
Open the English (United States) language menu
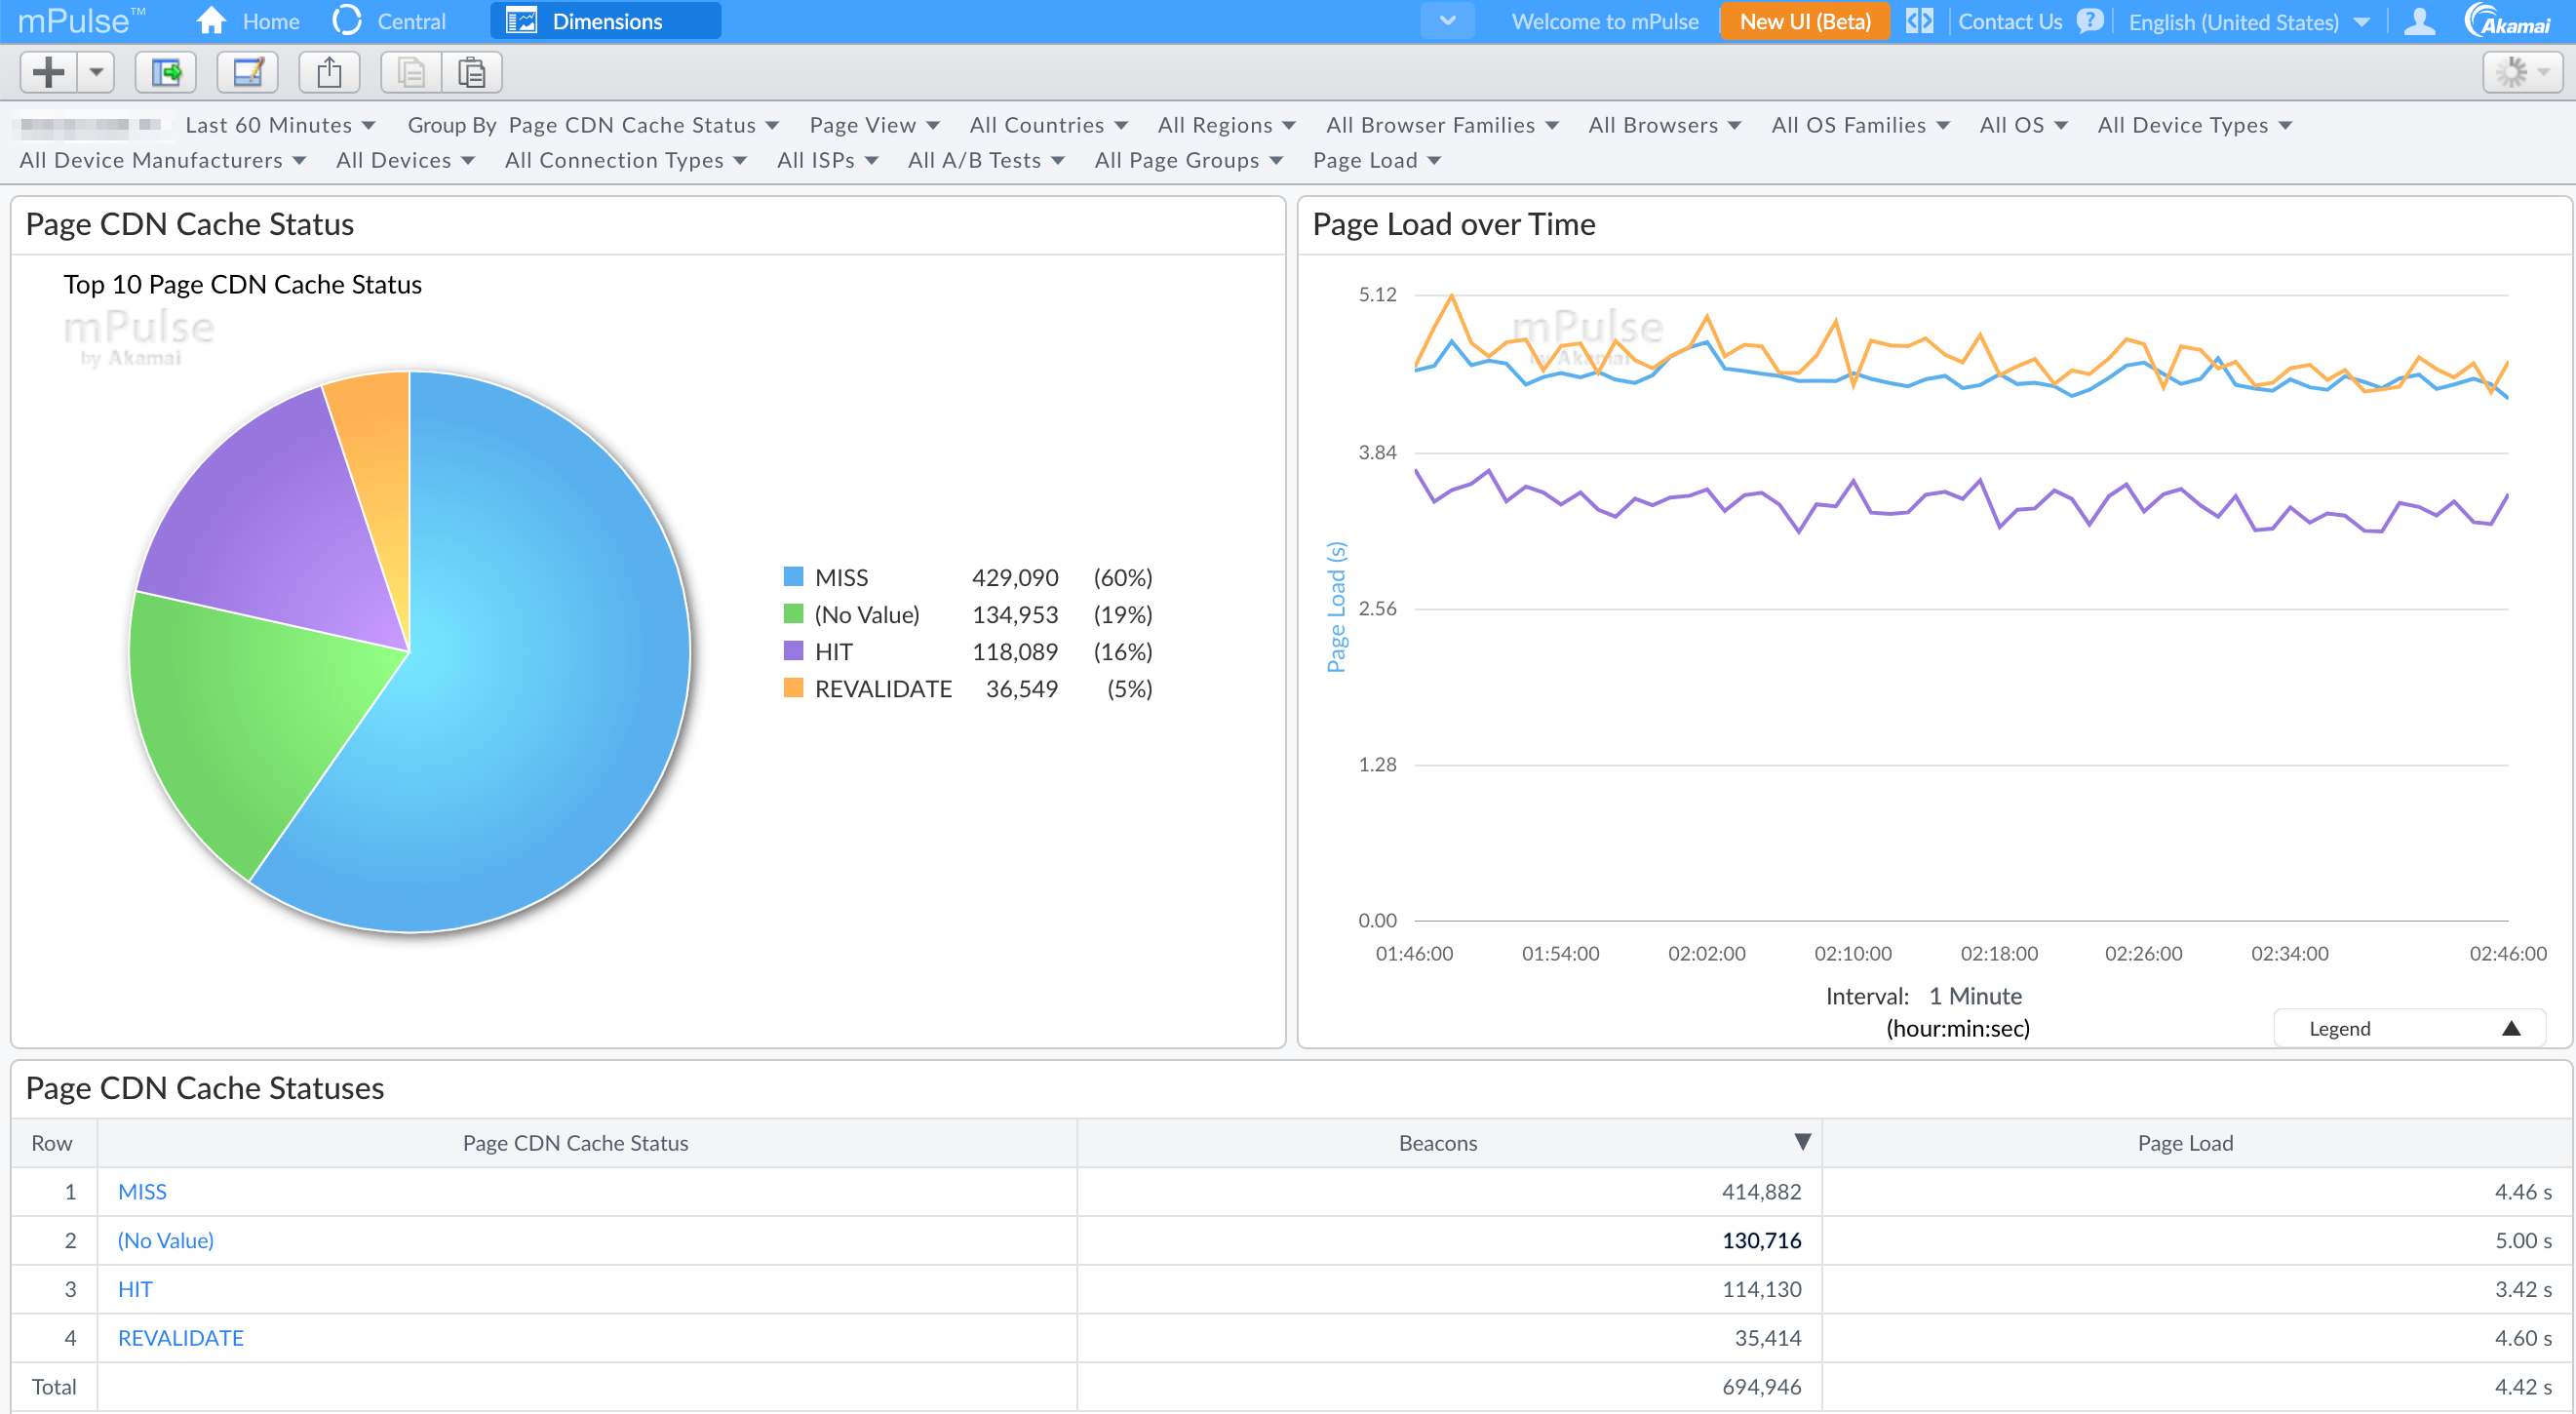pyautogui.click(x=2250, y=21)
